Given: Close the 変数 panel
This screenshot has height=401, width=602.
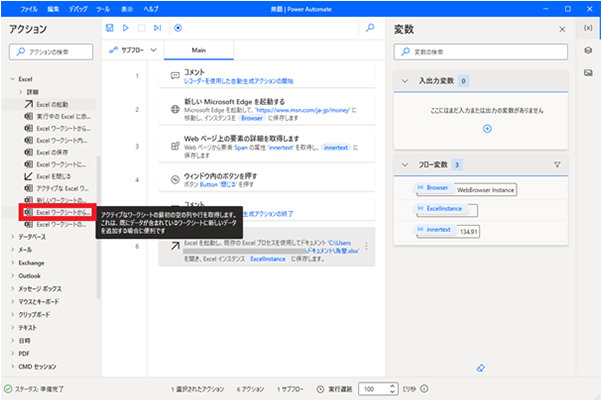Looking at the screenshot, I should (x=562, y=29).
